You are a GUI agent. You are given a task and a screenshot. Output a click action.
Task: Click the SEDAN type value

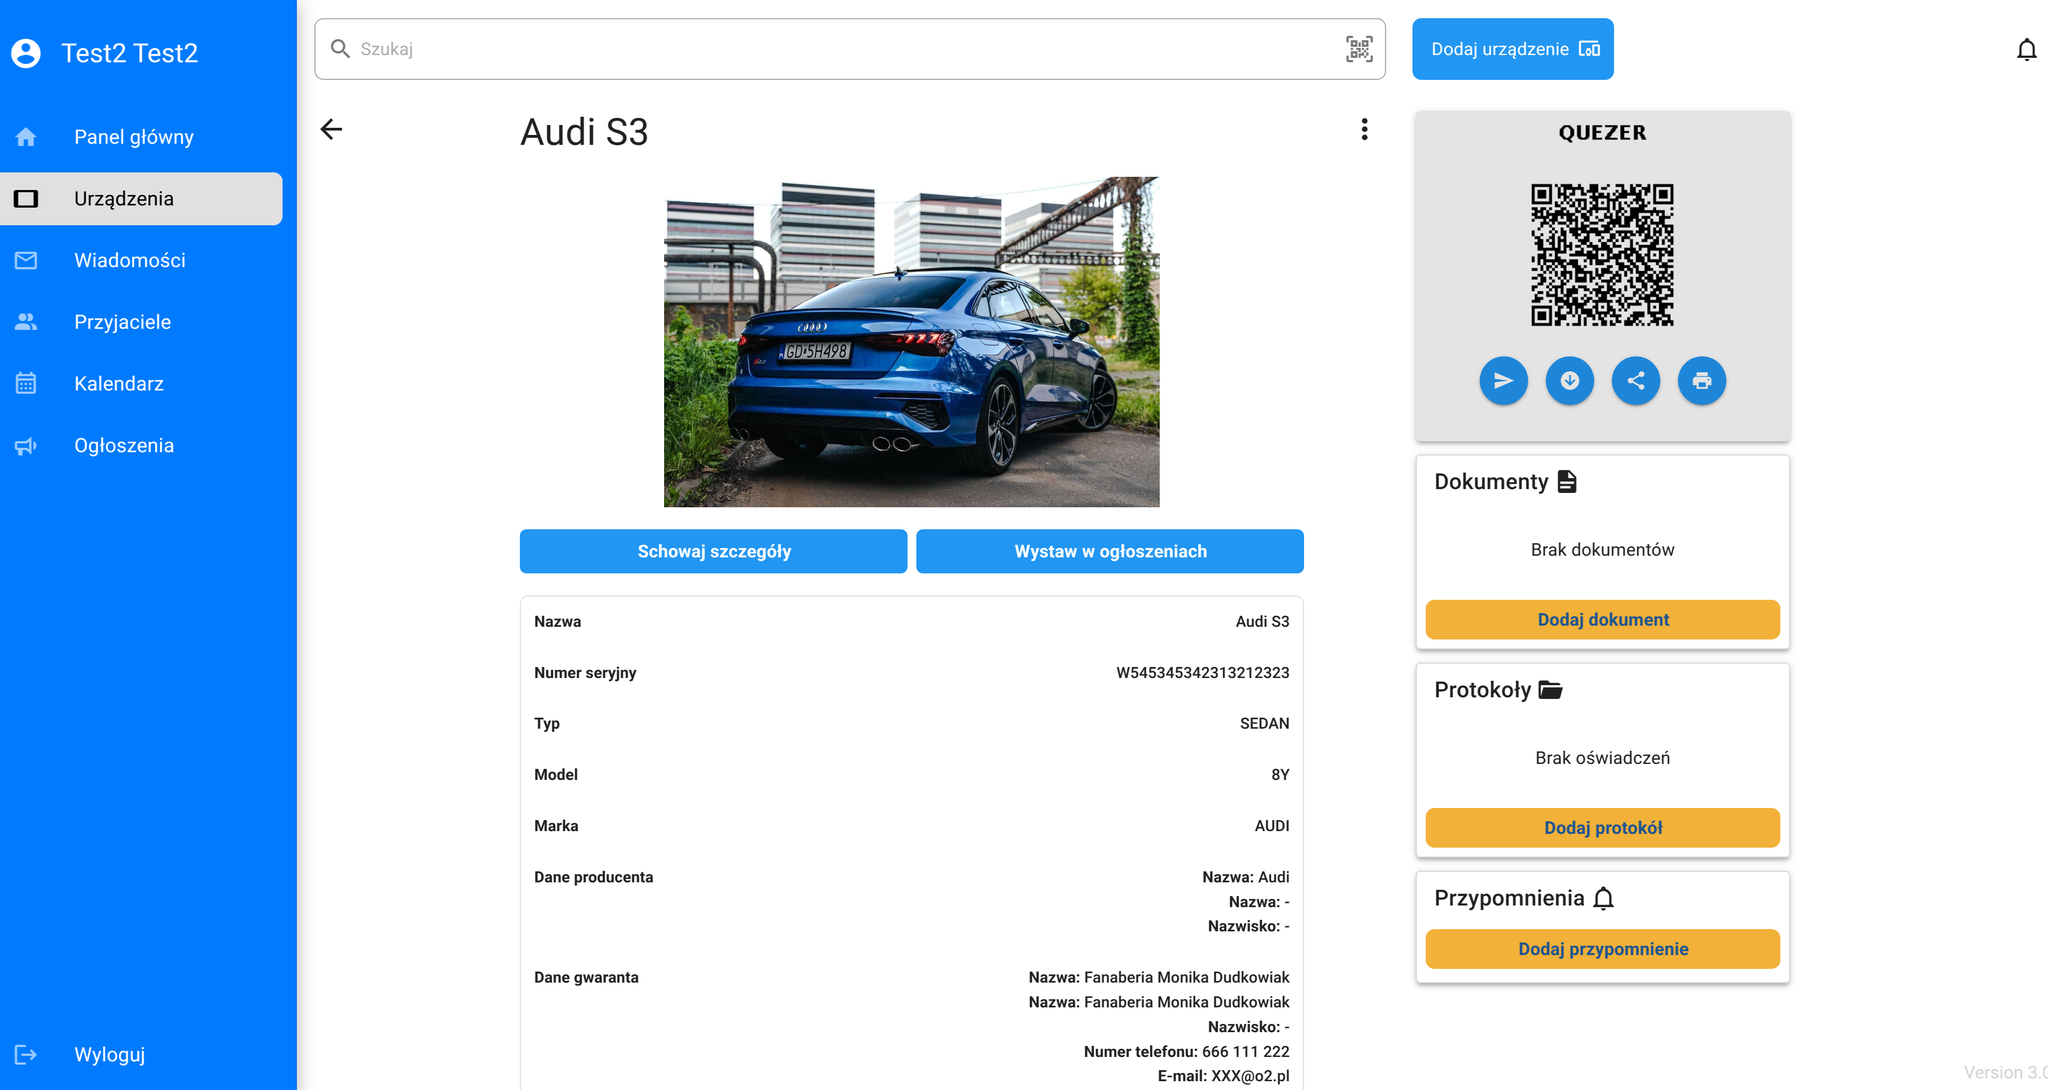[1264, 724]
